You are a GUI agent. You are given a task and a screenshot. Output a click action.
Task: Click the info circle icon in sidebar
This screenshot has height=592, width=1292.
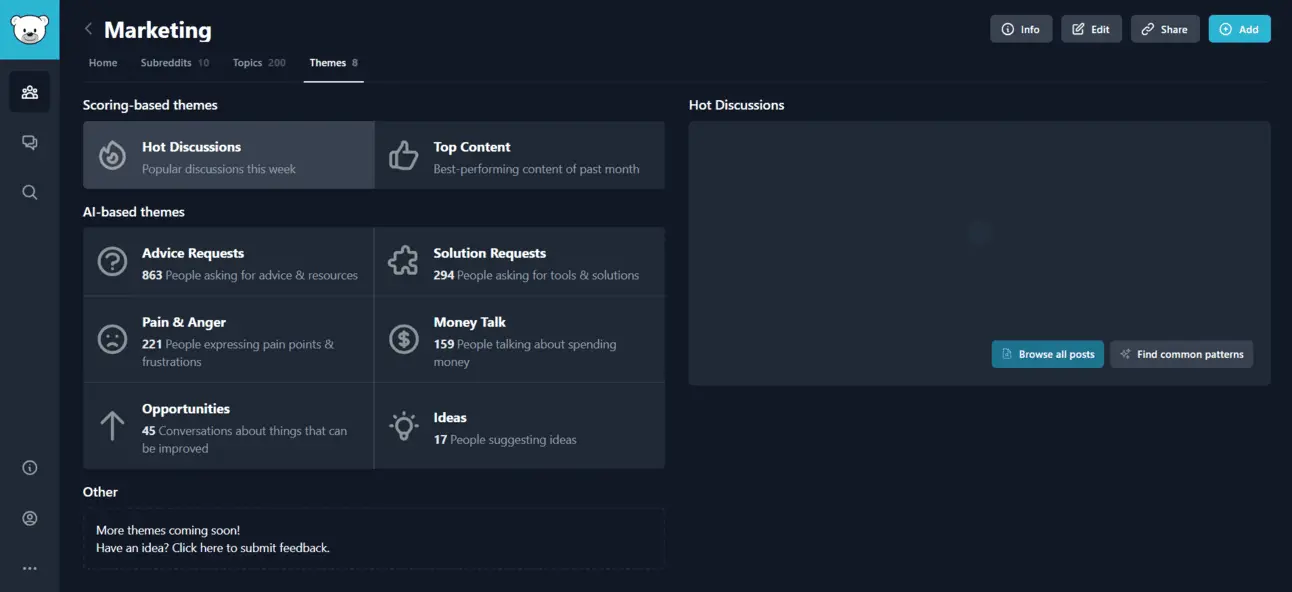29,467
